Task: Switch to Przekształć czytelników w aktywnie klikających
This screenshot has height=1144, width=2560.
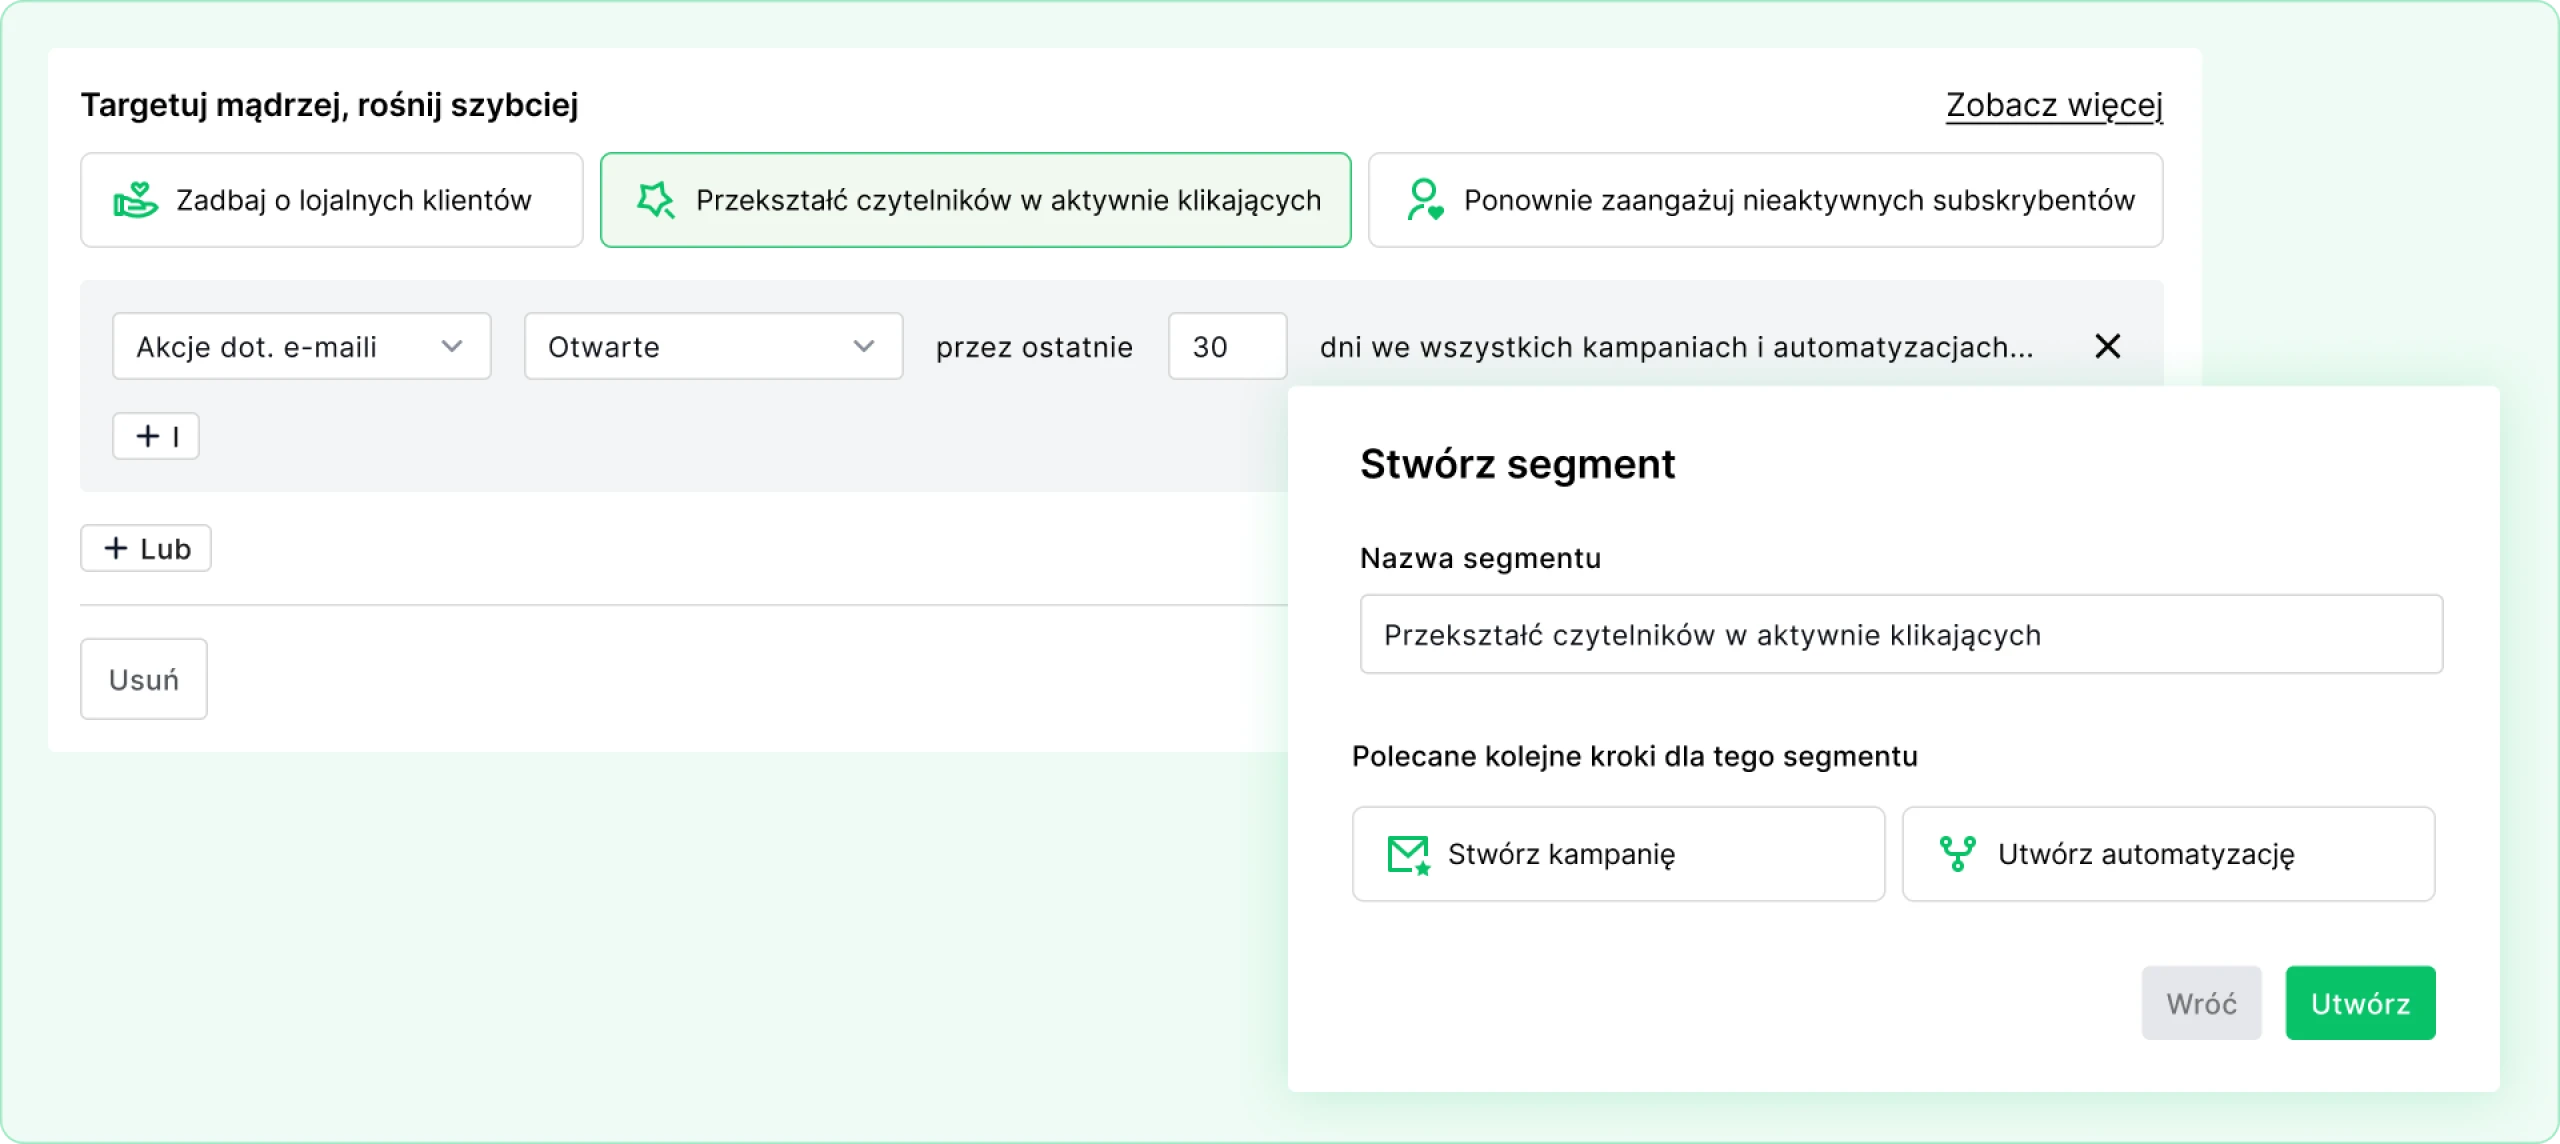Action: [x=975, y=200]
